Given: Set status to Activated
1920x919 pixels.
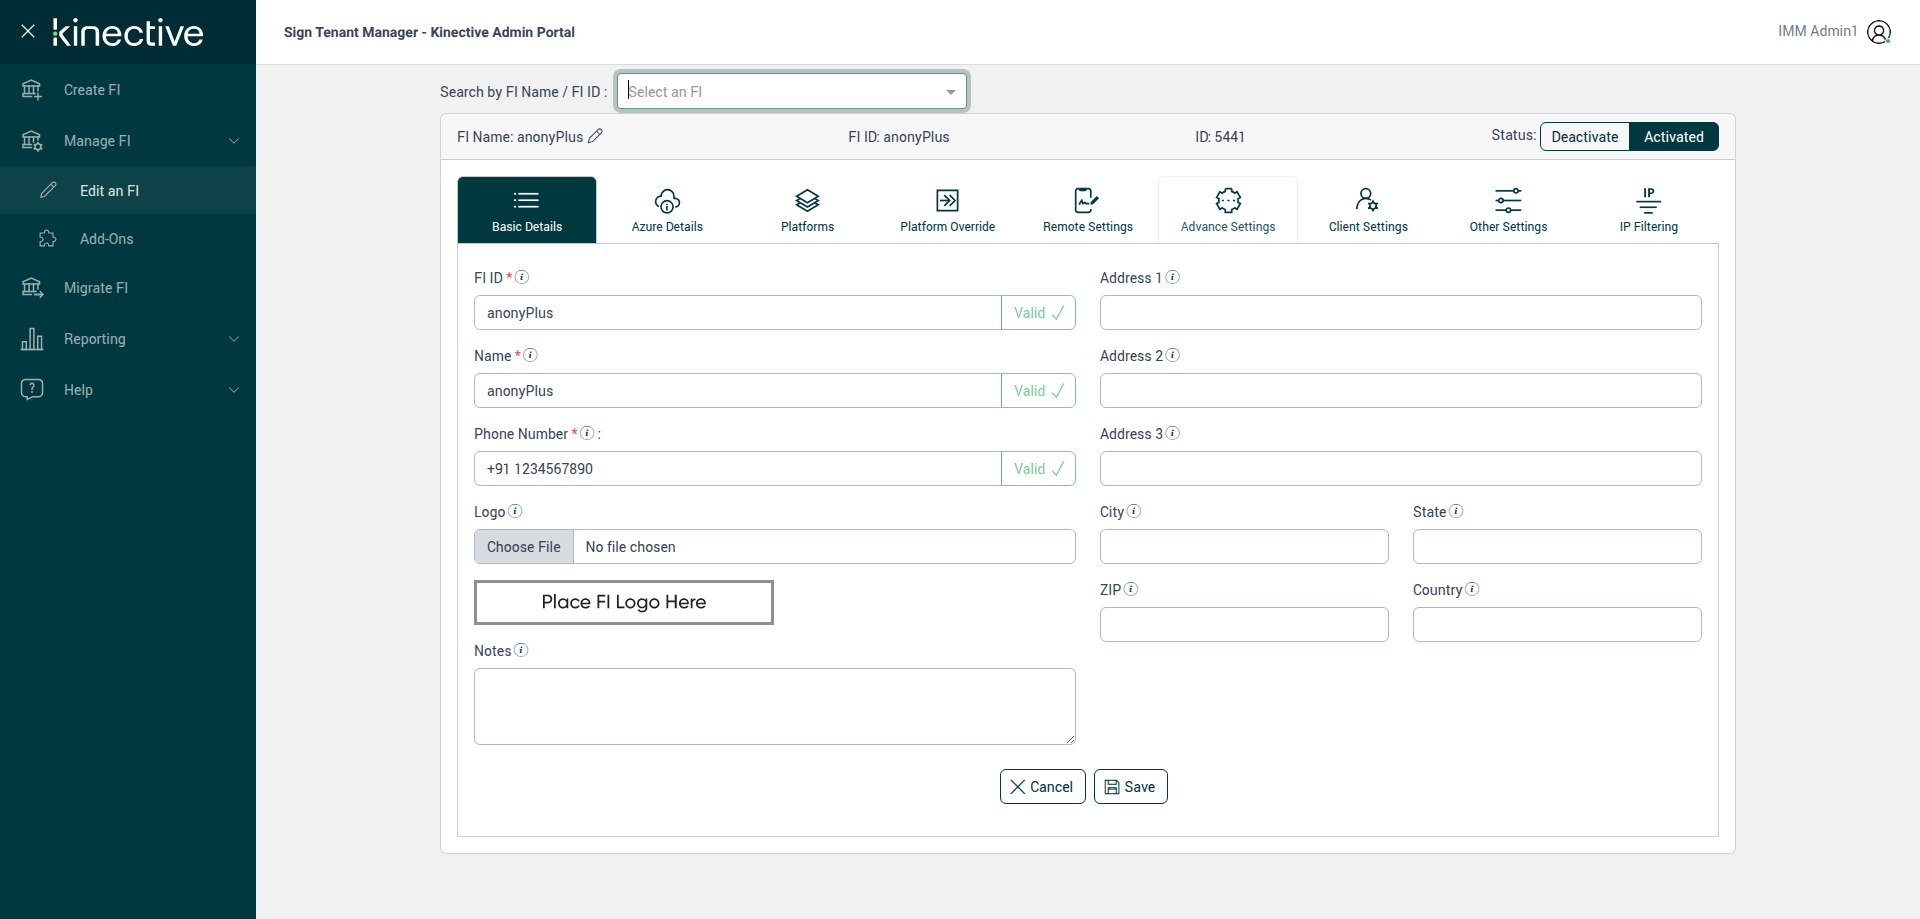Looking at the screenshot, I should tap(1674, 137).
